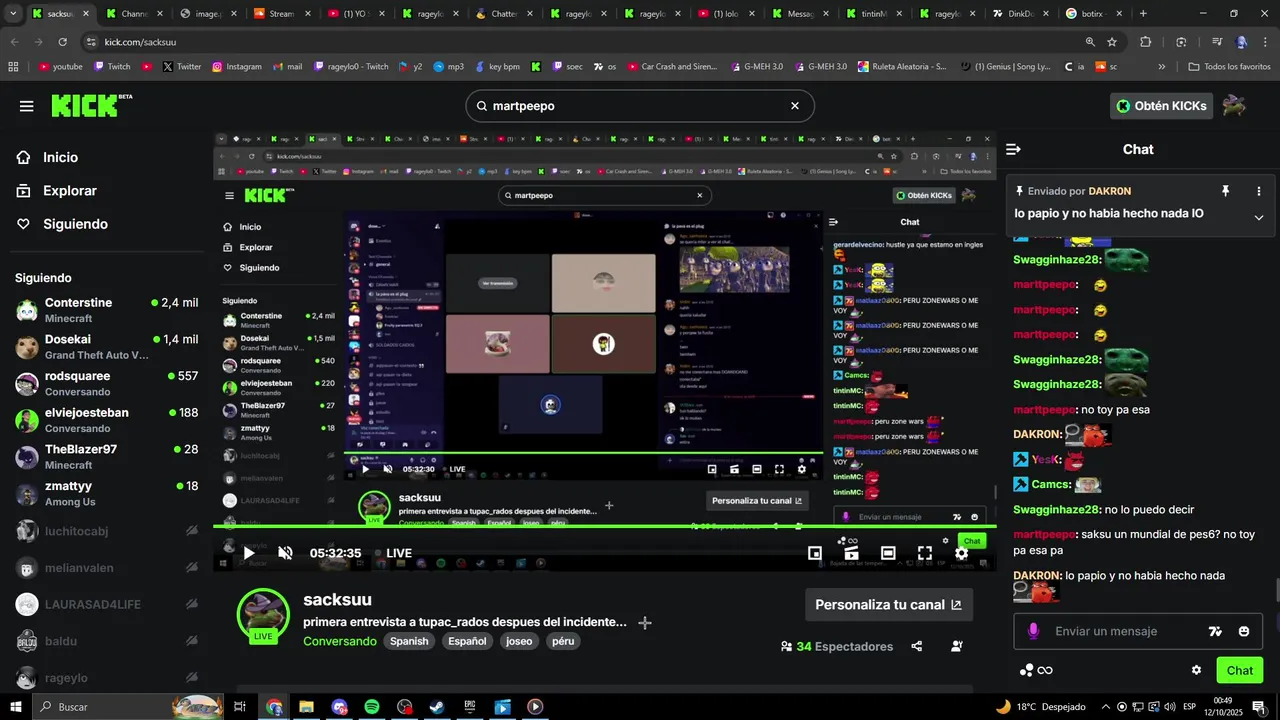The width and height of the screenshot is (1280, 720).
Task: Click the purple microphone chat icon
Action: (1033, 631)
